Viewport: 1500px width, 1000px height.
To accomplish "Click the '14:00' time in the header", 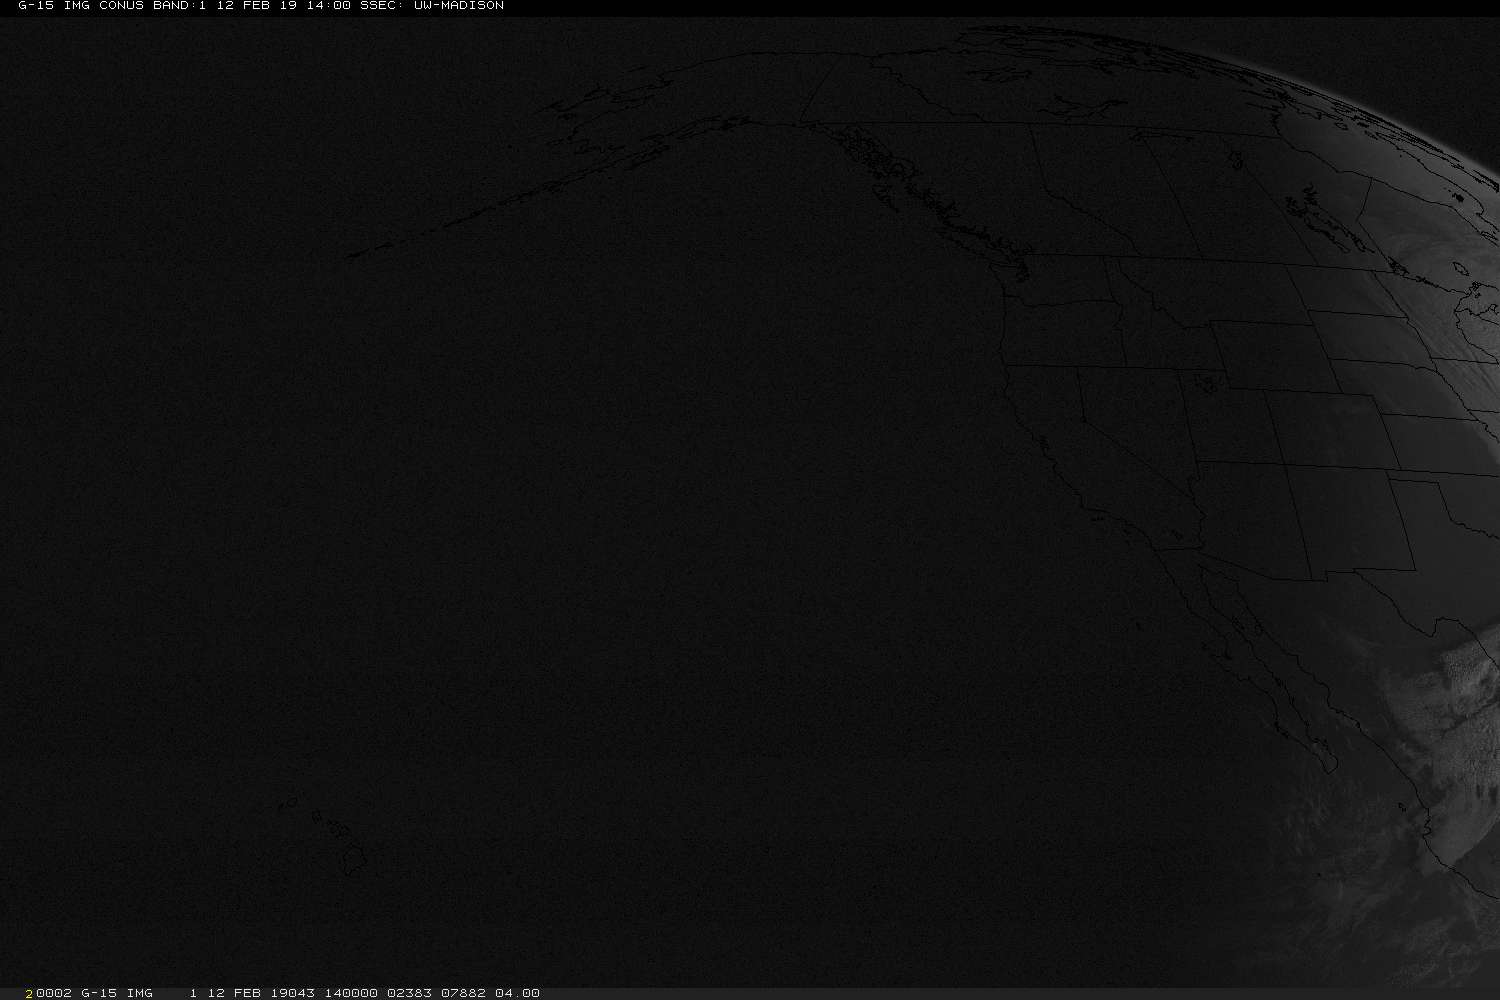I will pyautogui.click(x=328, y=6).
